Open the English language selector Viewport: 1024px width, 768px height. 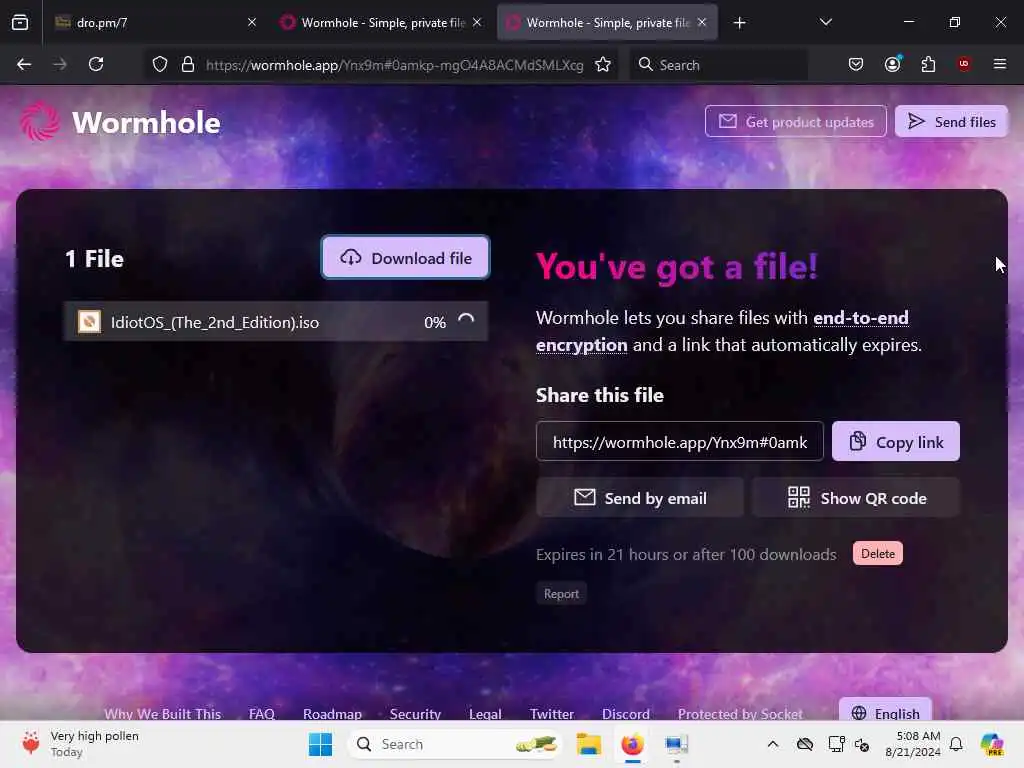pyautogui.click(x=886, y=712)
